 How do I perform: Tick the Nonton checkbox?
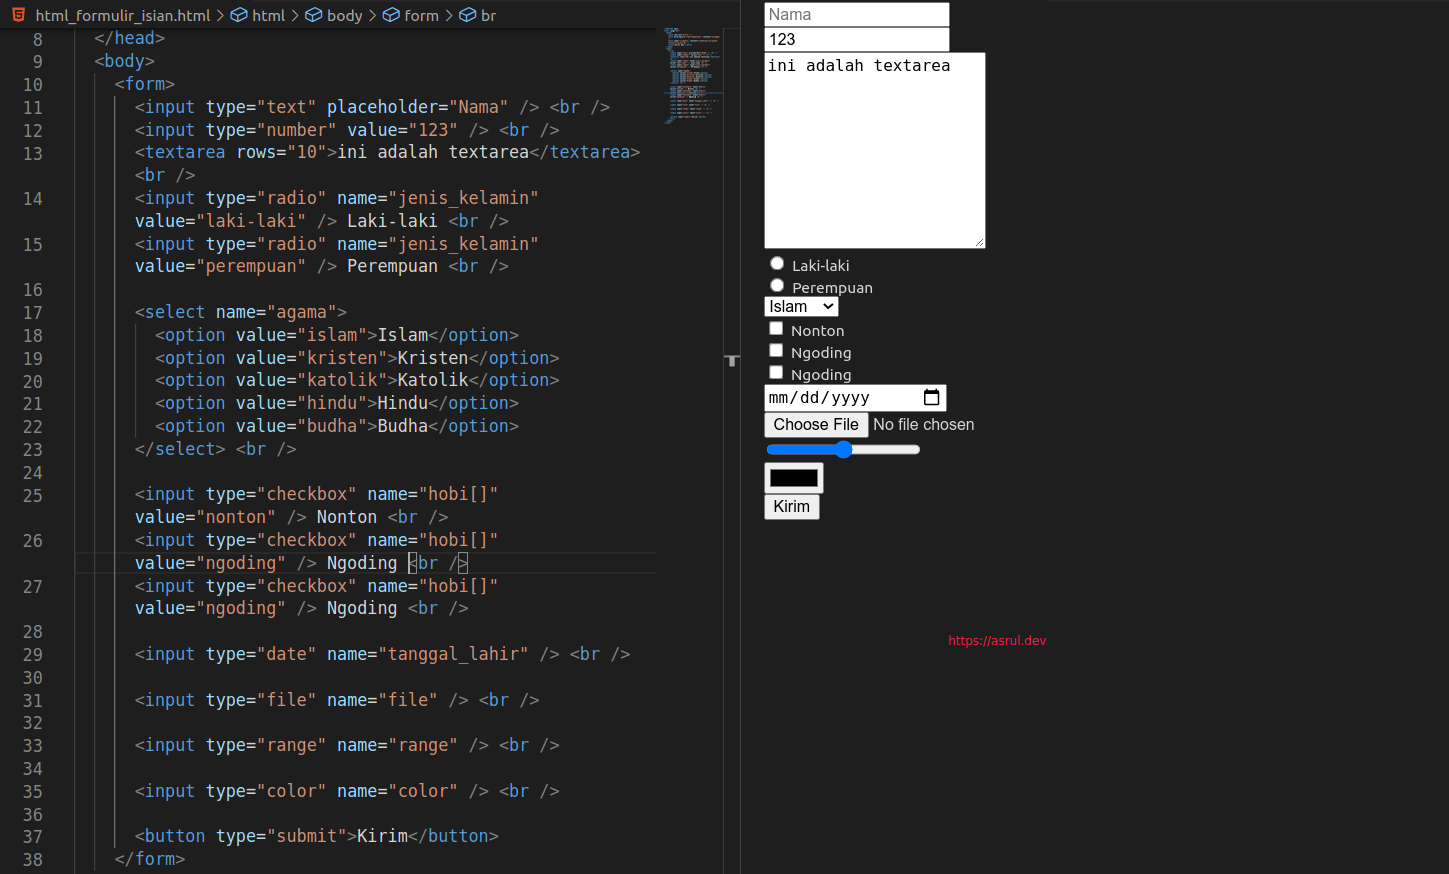776,329
